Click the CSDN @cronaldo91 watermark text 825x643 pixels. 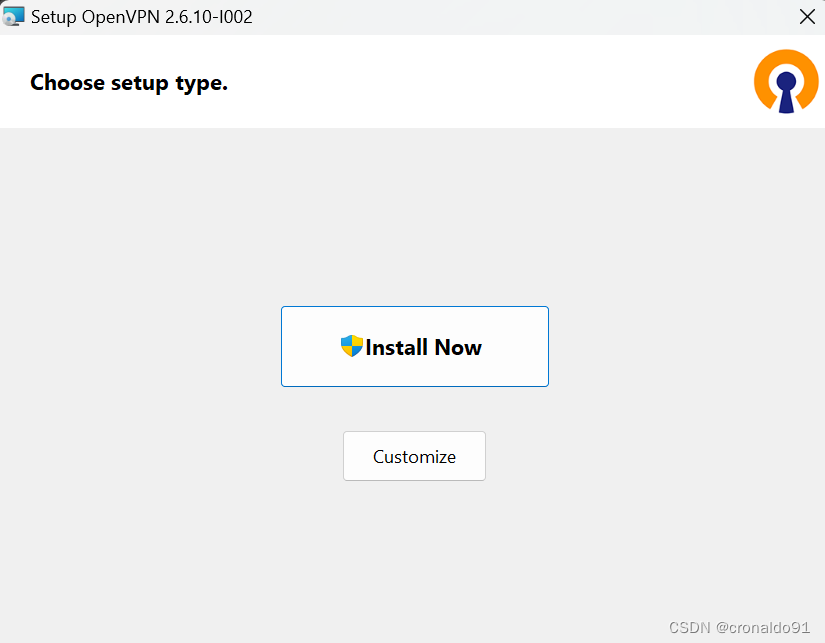point(742,628)
